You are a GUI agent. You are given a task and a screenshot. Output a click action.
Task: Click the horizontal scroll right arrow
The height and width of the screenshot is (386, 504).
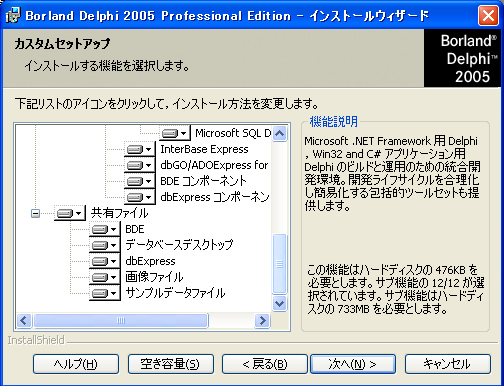coord(262,320)
